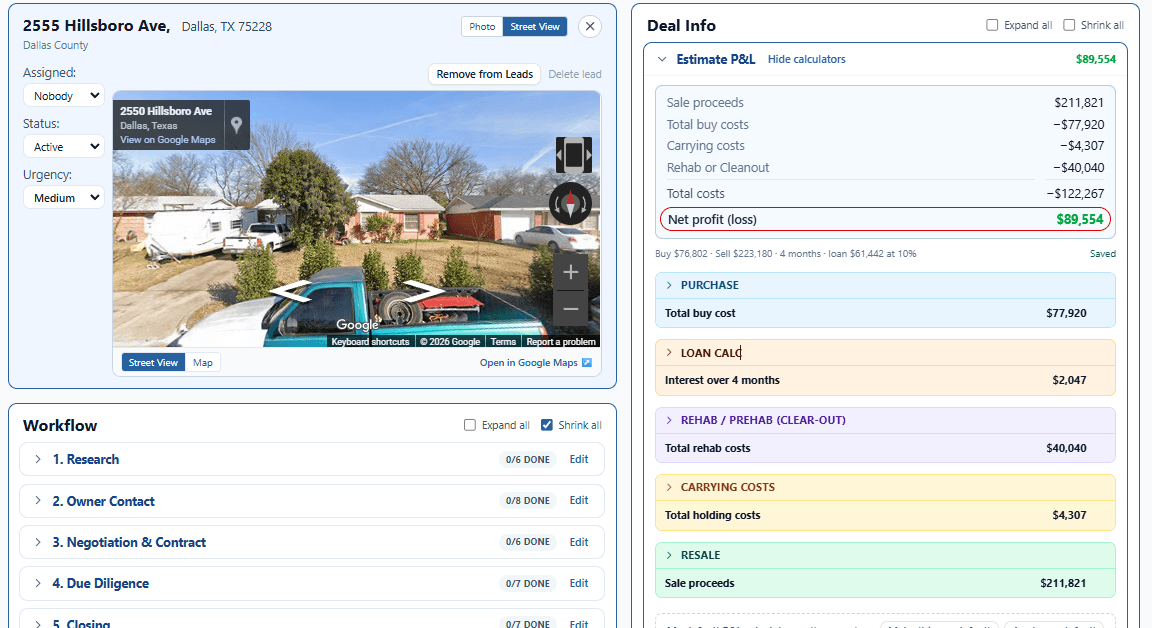Select the Street View tab below the image
The width and height of the screenshot is (1152, 628).
[x=153, y=363]
